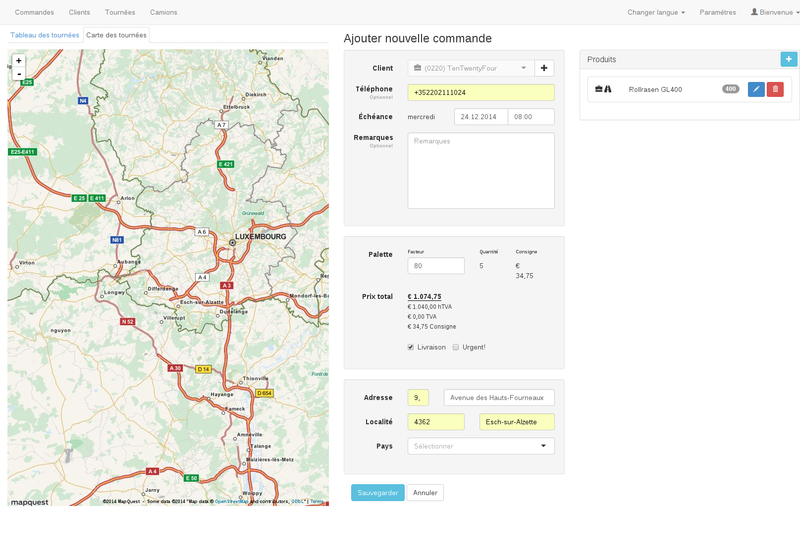Click the € 1.040,00 hTVA line
Image resolution: width=800 pixels, height=534 pixels.
[x=429, y=307]
